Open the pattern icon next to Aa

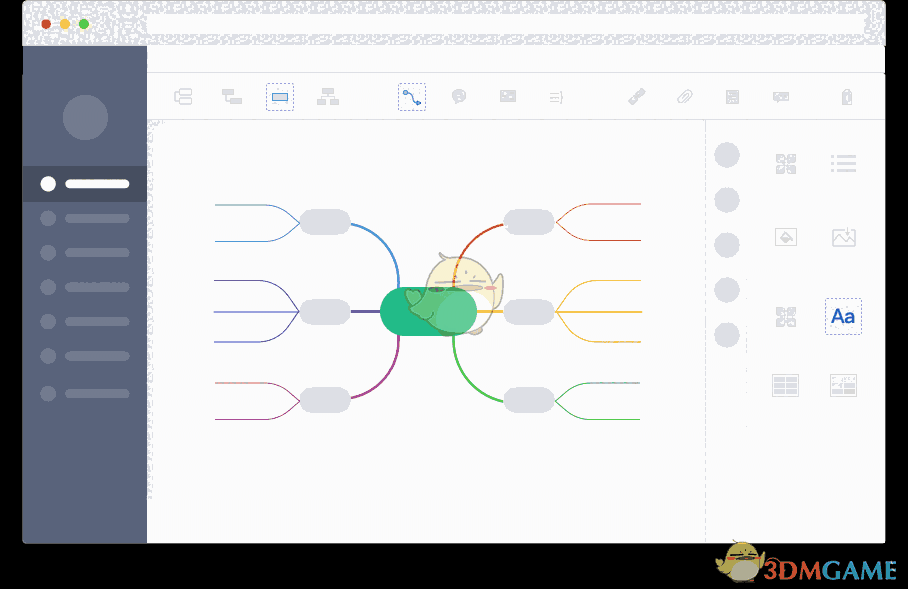coord(786,317)
